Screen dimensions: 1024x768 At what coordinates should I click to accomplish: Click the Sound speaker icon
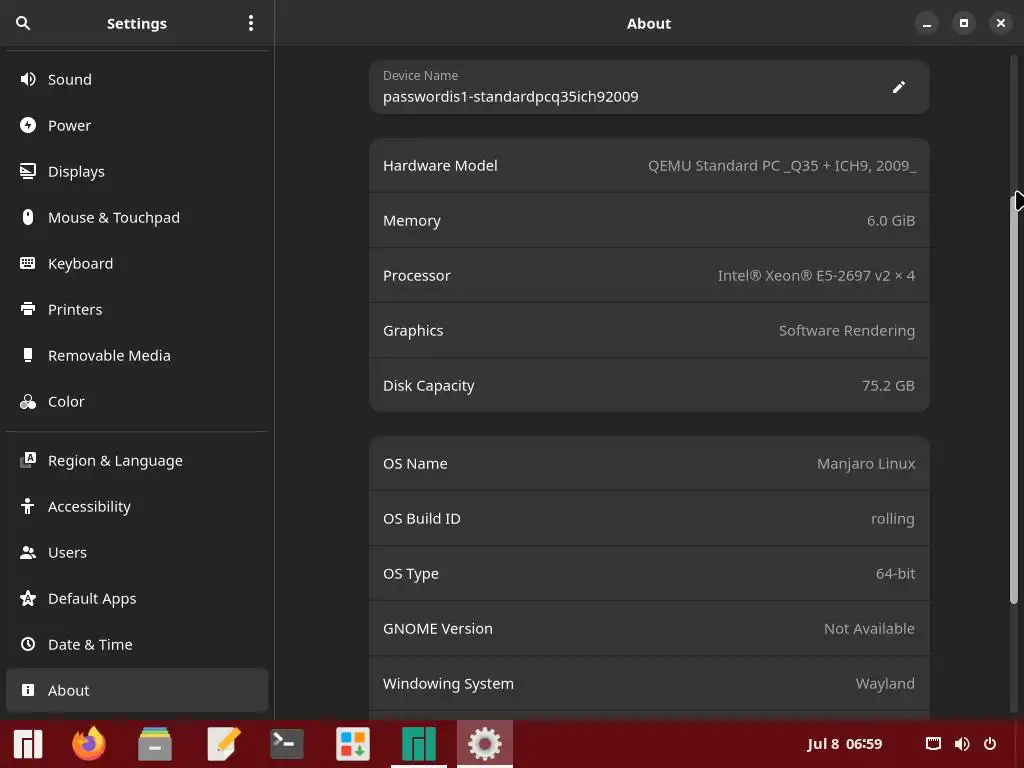tap(27, 80)
